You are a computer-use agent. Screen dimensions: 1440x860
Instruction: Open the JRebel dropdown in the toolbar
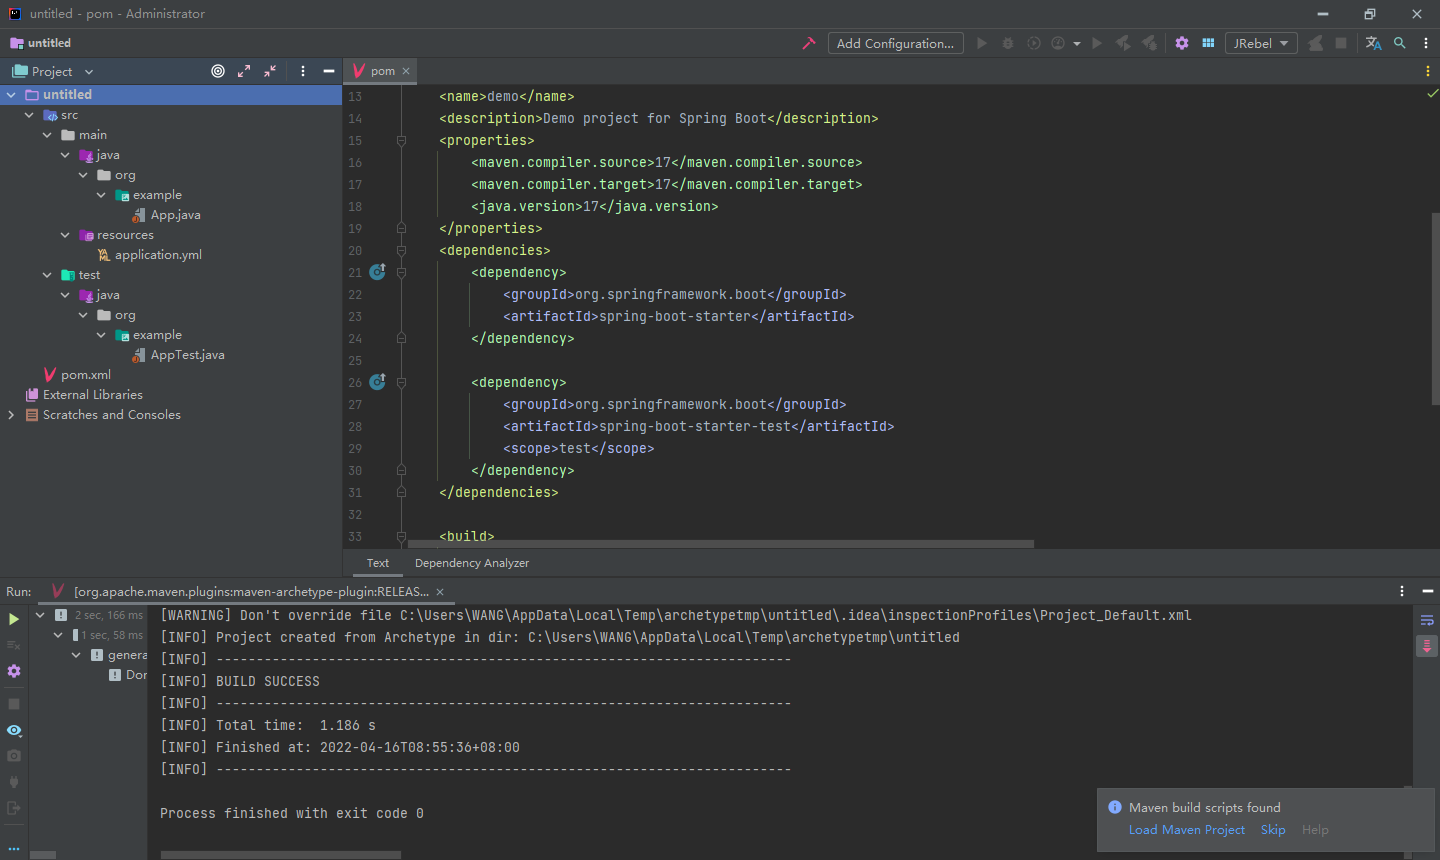1261,43
